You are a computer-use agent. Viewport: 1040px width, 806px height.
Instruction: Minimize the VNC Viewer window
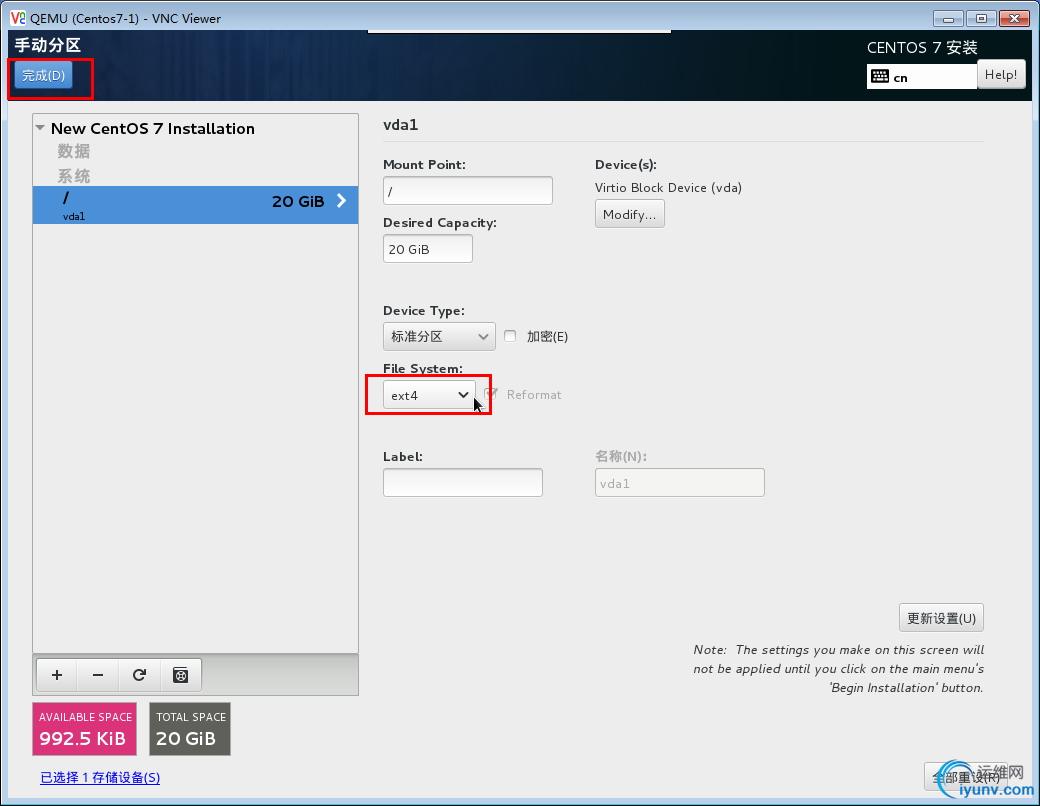pyautogui.click(x=948, y=19)
